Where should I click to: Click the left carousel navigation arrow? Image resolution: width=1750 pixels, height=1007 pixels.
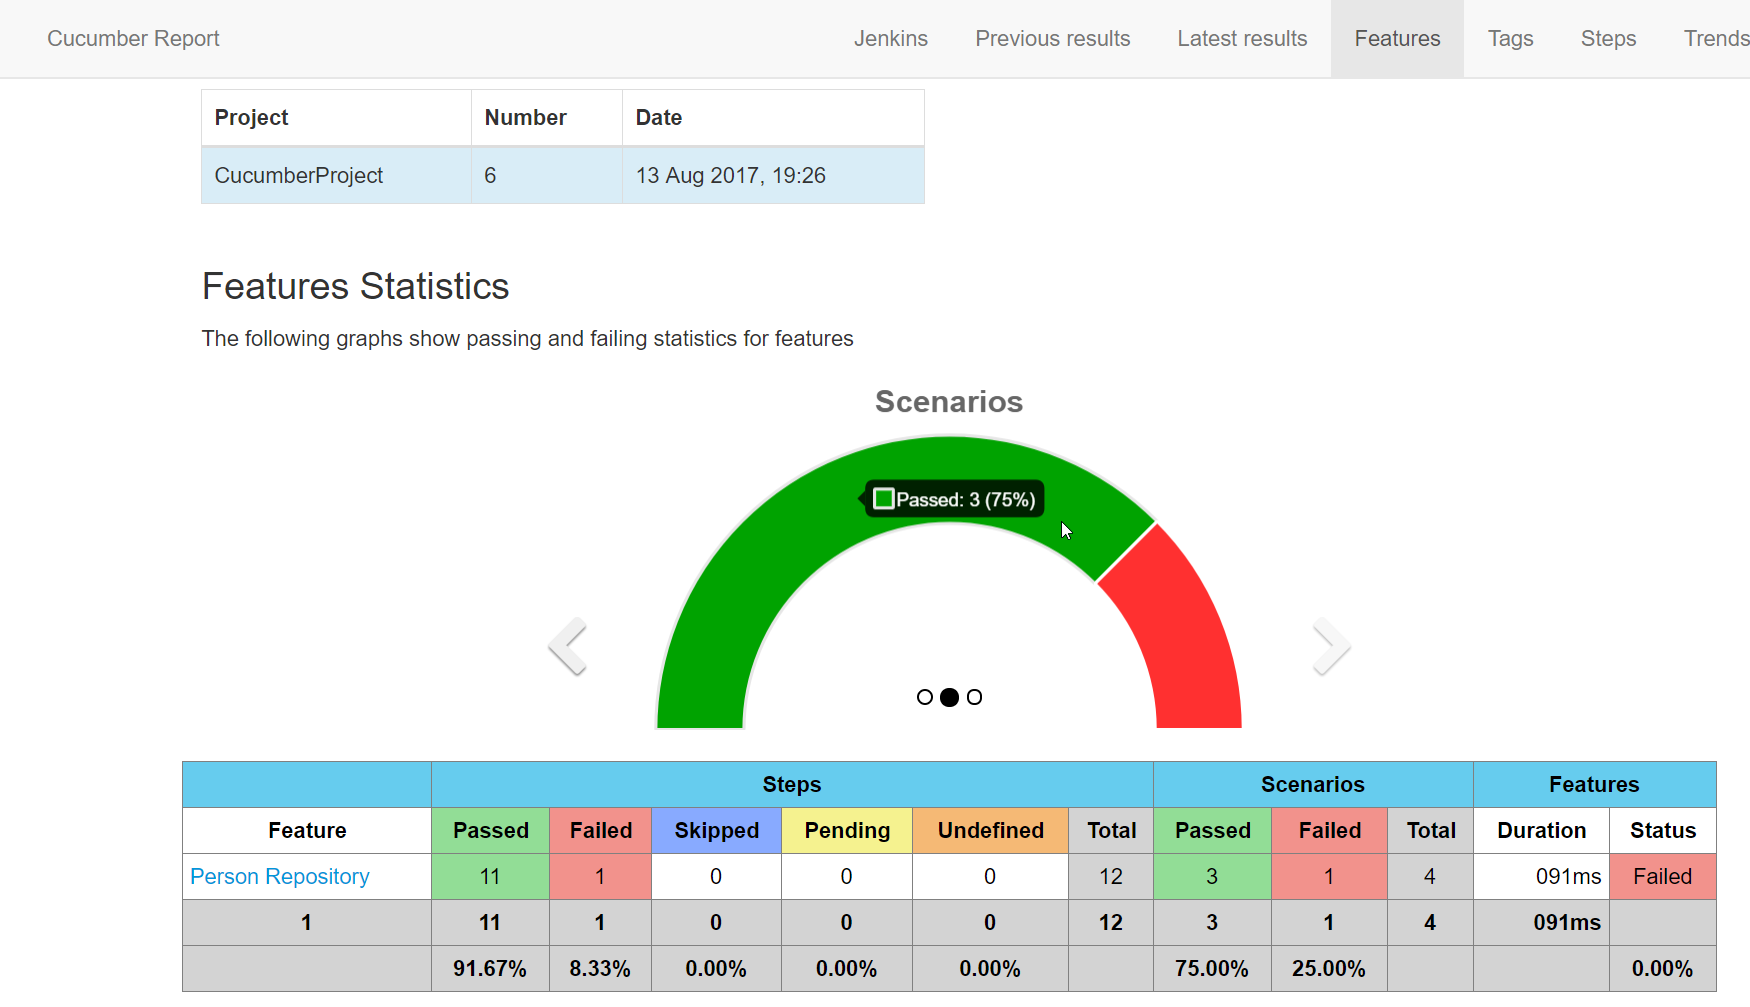click(567, 645)
